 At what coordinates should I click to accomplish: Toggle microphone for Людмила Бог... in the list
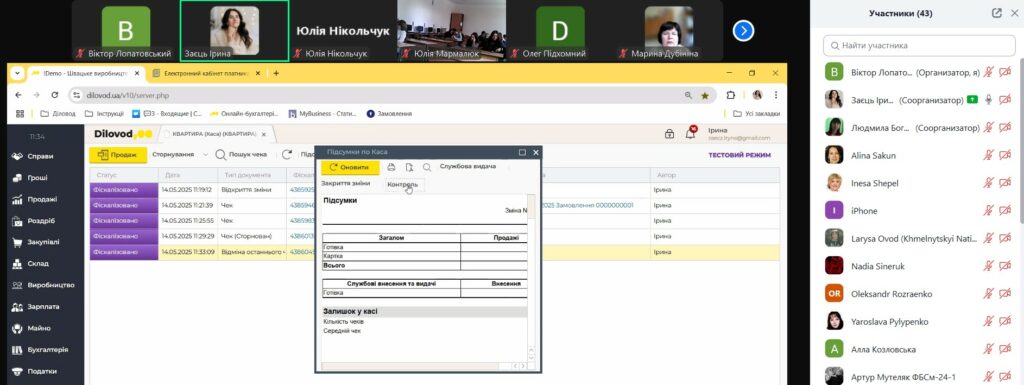coord(989,128)
